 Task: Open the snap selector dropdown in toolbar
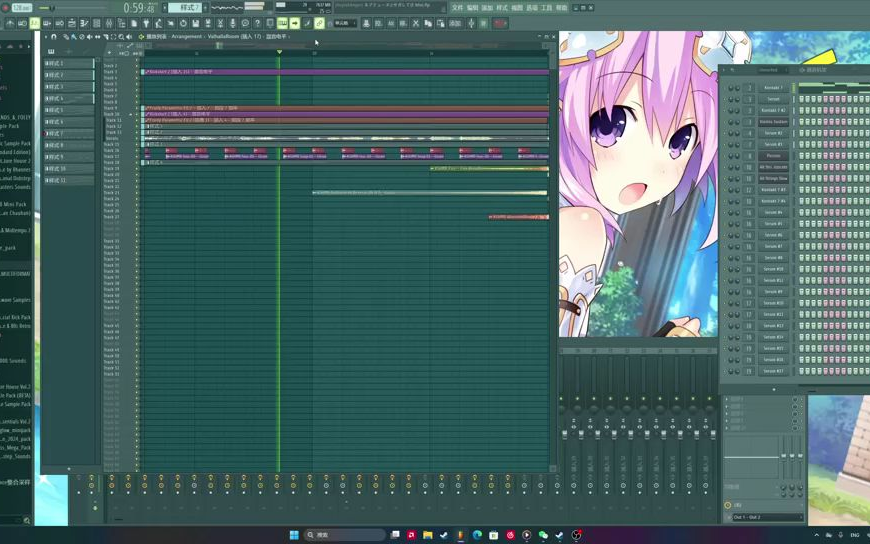click(x=345, y=23)
